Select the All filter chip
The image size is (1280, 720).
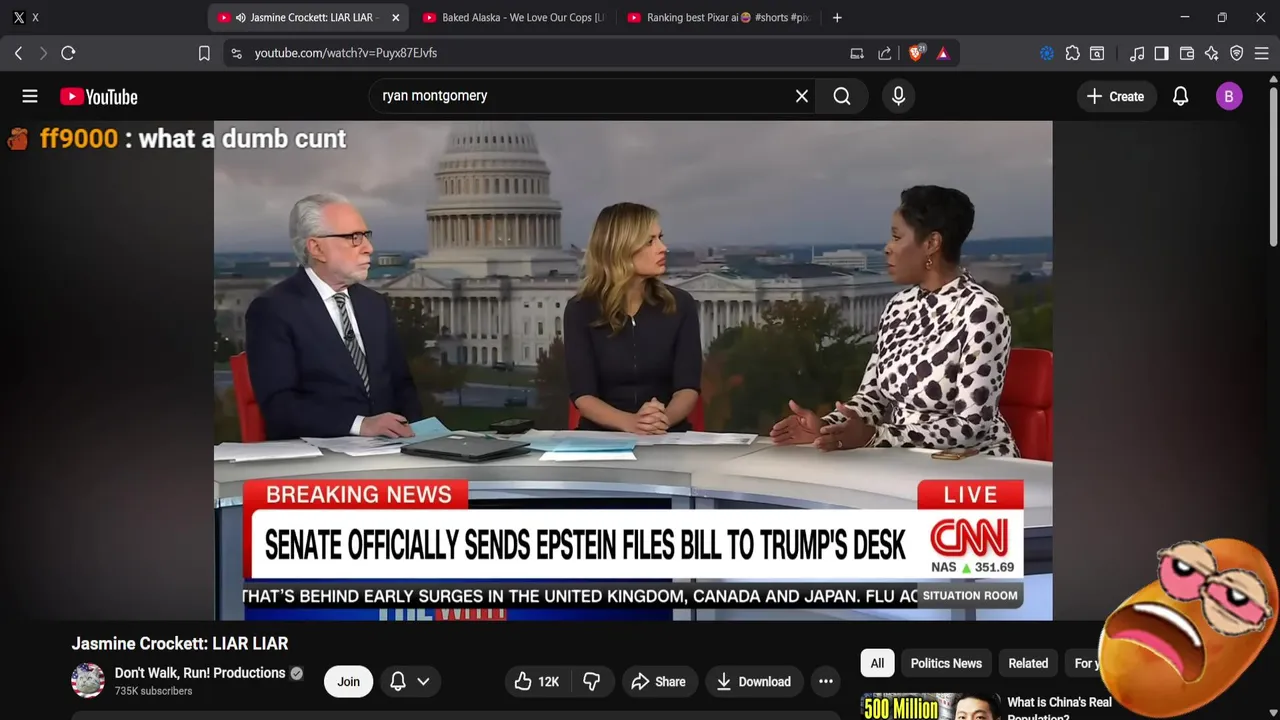coord(877,663)
